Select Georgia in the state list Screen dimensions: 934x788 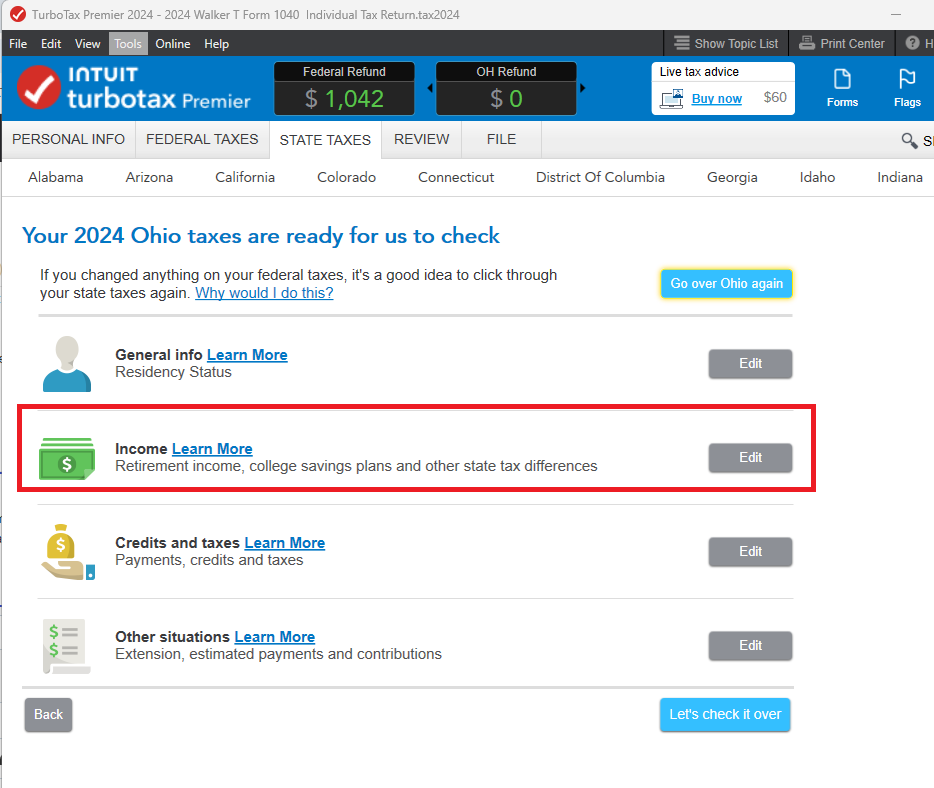pyautogui.click(x=732, y=177)
